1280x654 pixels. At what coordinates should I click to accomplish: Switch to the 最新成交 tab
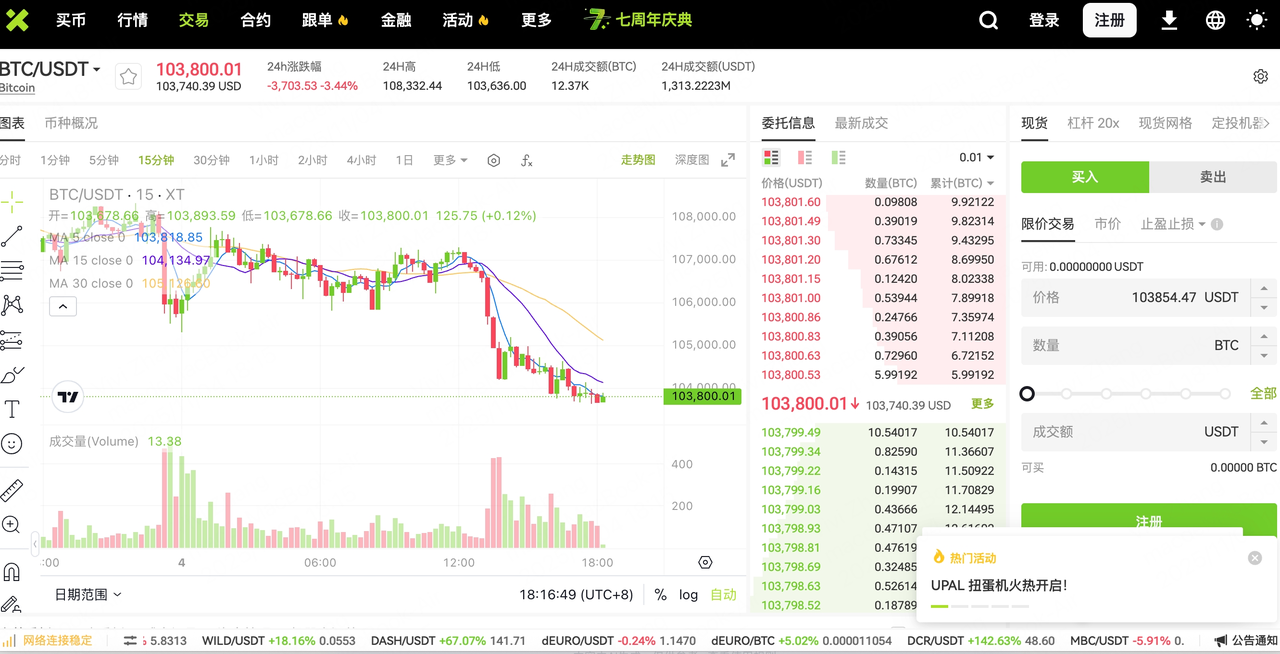click(x=861, y=123)
